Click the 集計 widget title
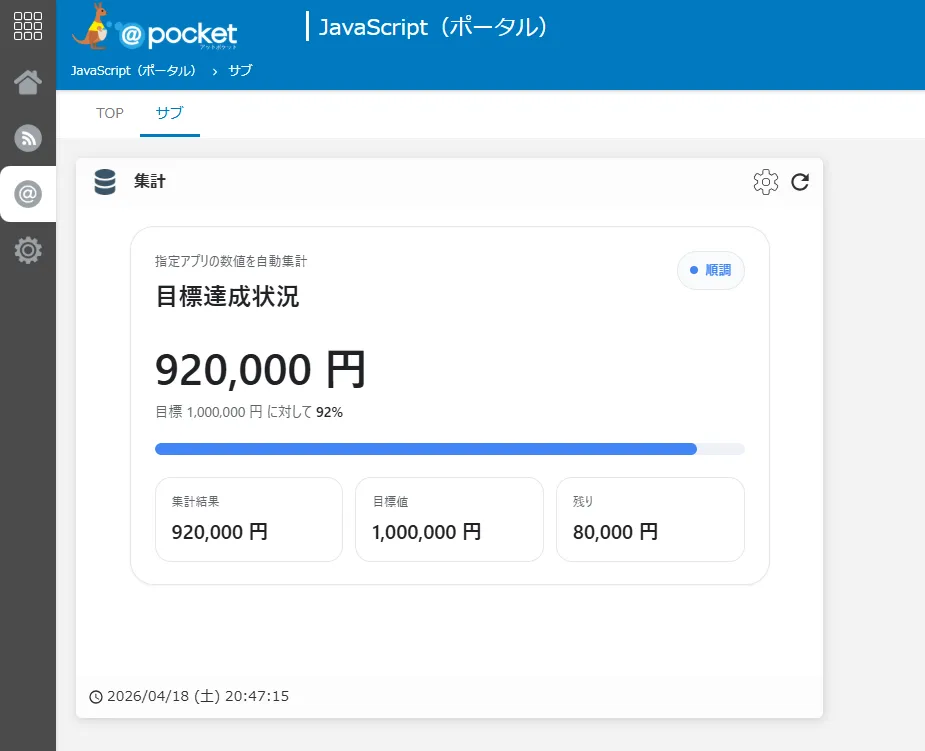This screenshot has height=751, width=925. 150,181
